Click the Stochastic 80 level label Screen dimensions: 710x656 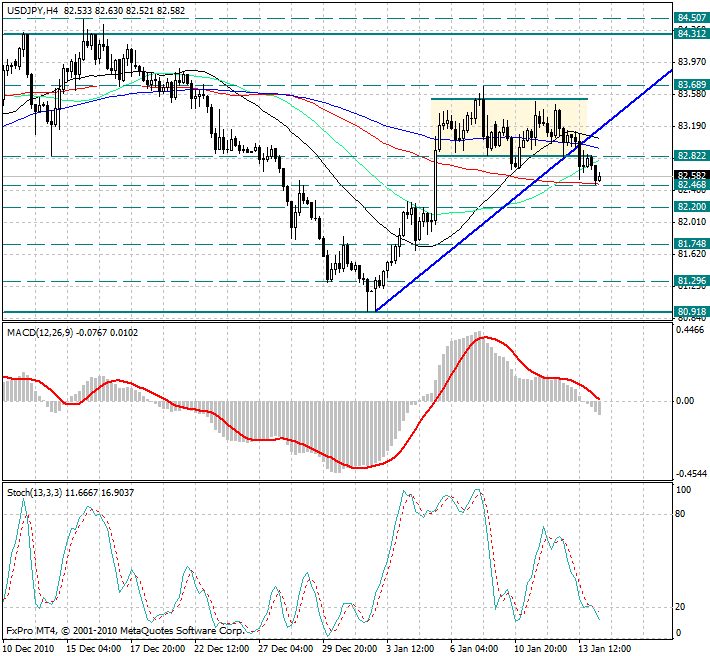(681, 514)
